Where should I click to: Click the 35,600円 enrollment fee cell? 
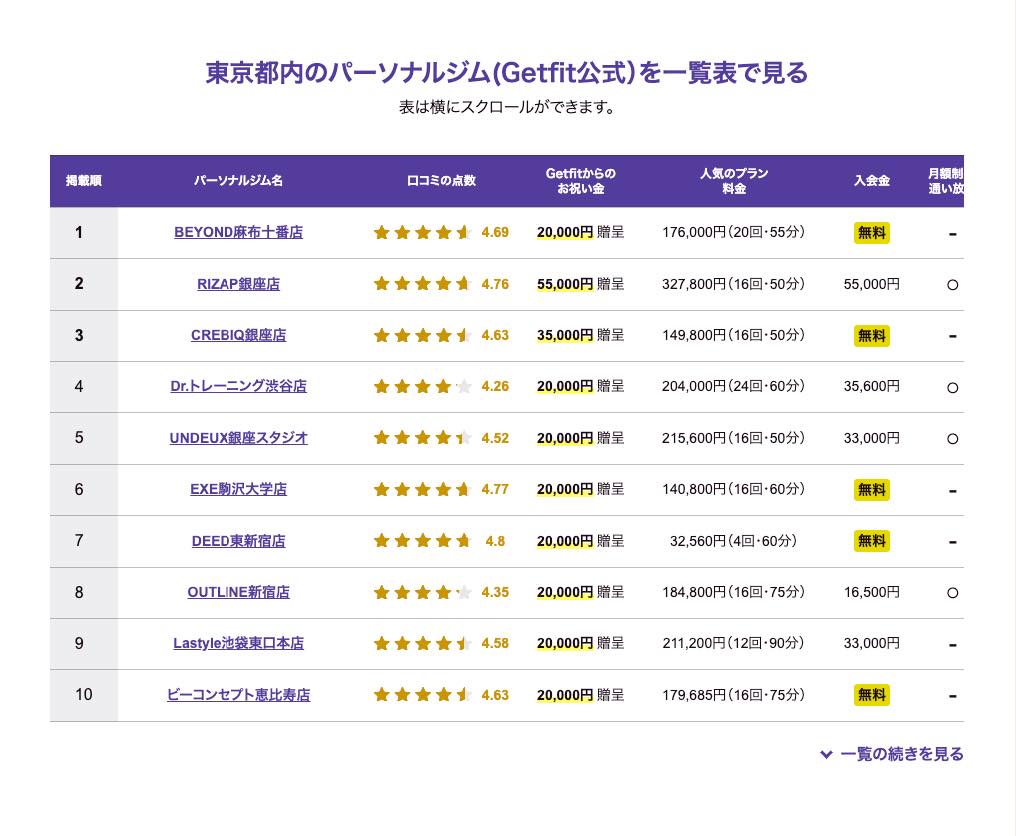click(872, 386)
